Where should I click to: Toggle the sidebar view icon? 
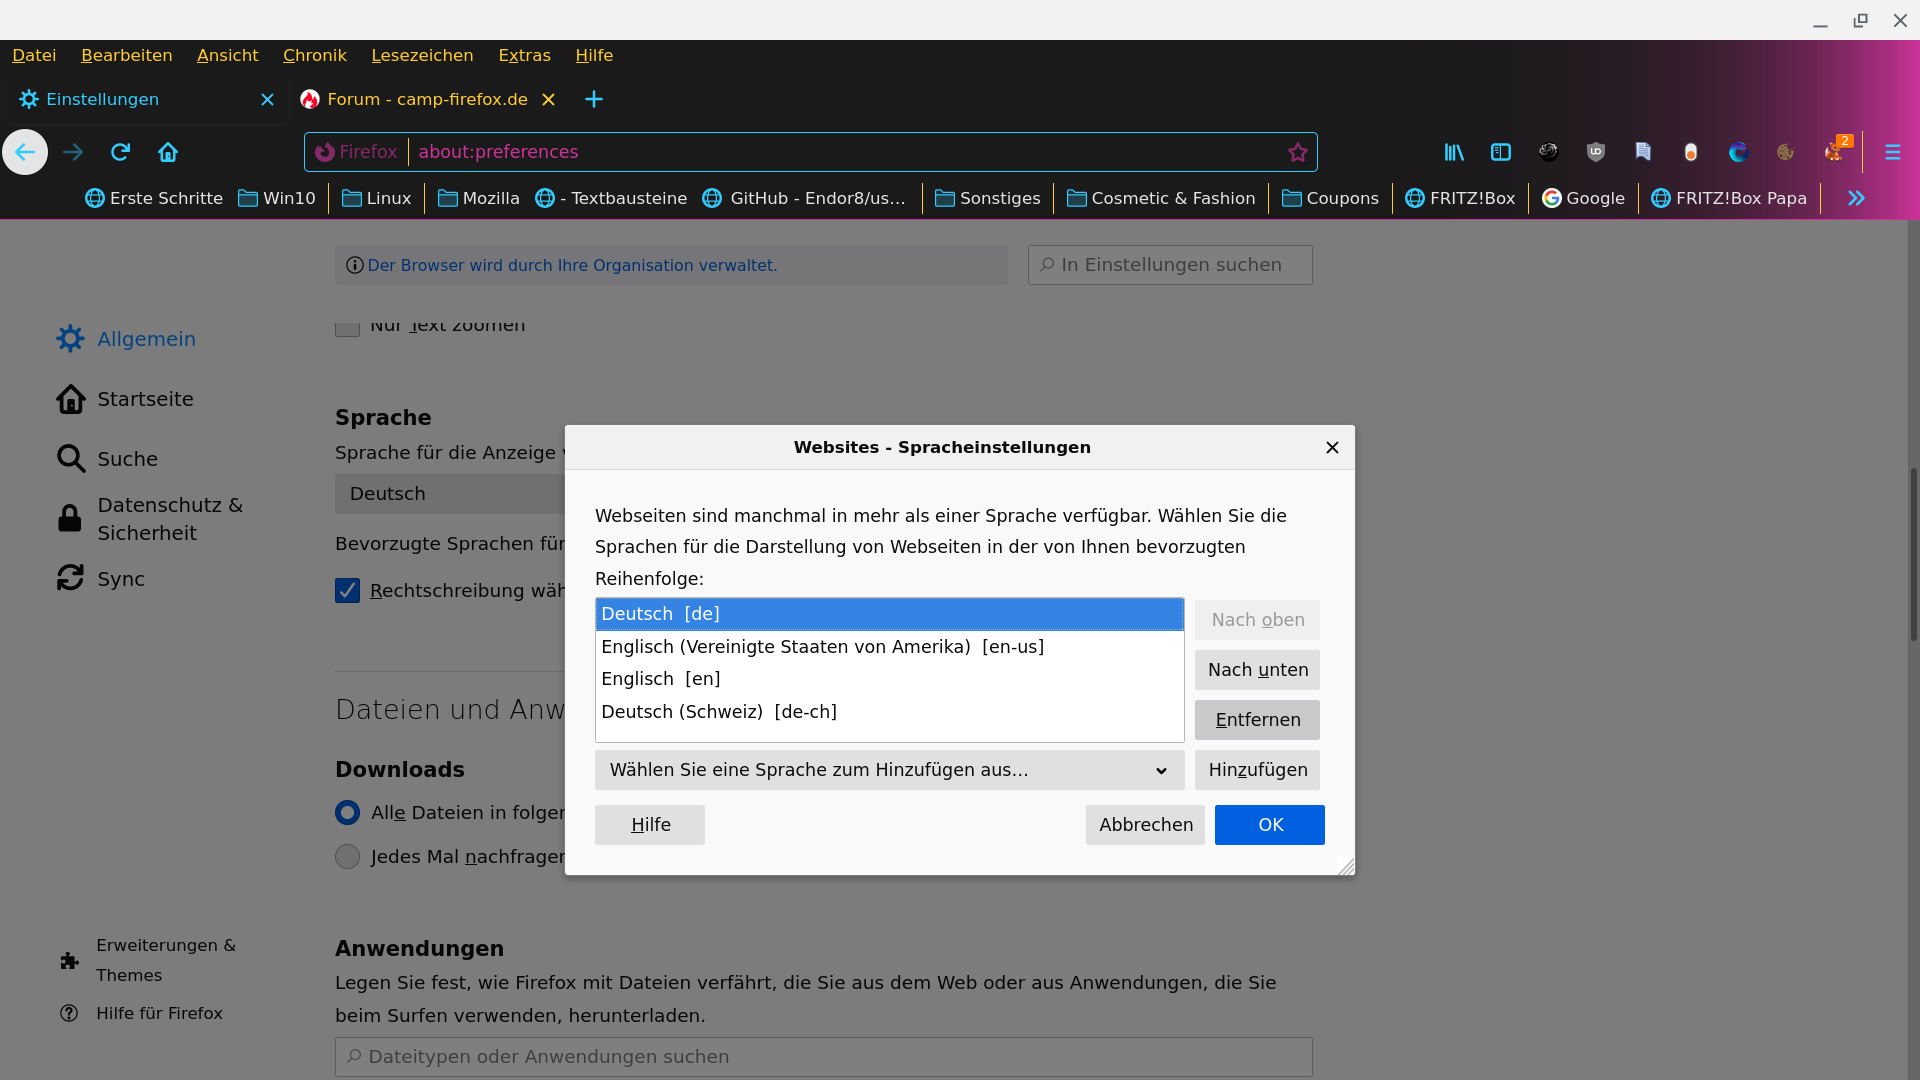pyautogui.click(x=1501, y=152)
